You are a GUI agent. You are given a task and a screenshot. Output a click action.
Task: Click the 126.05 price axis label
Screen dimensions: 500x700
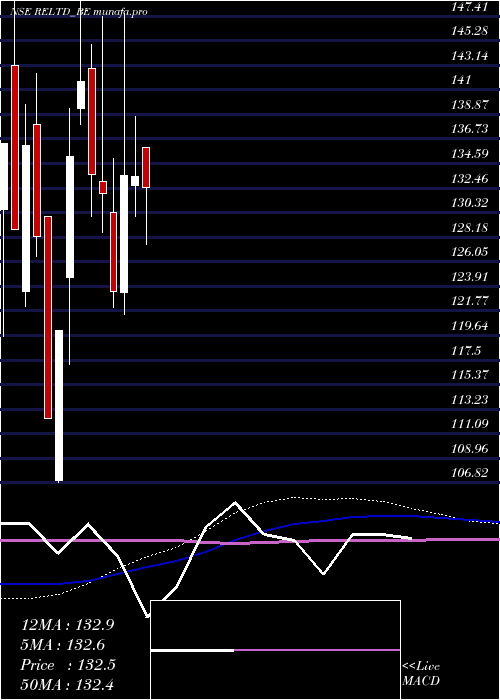click(469, 252)
